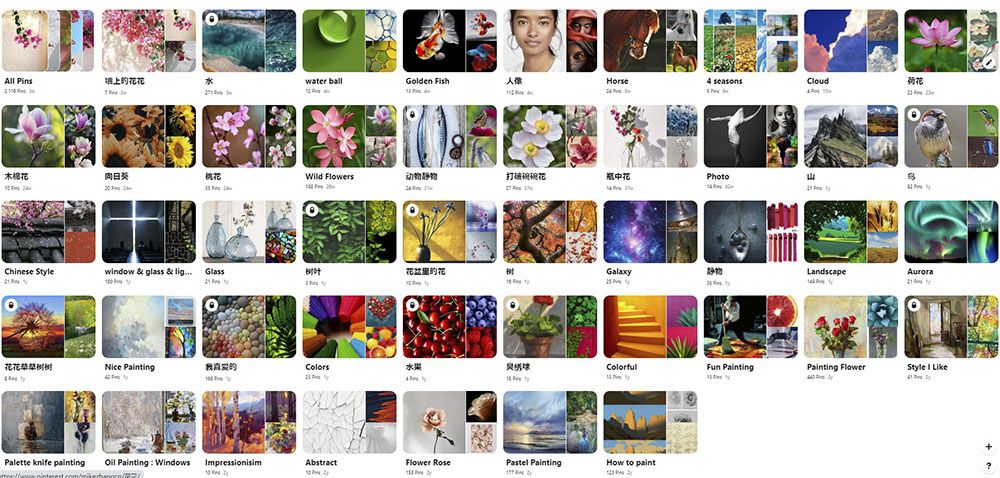This screenshot has width=1000, height=478.
Task: Open the All Pins board title
Action: pyautogui.click(x=18, y=81)
